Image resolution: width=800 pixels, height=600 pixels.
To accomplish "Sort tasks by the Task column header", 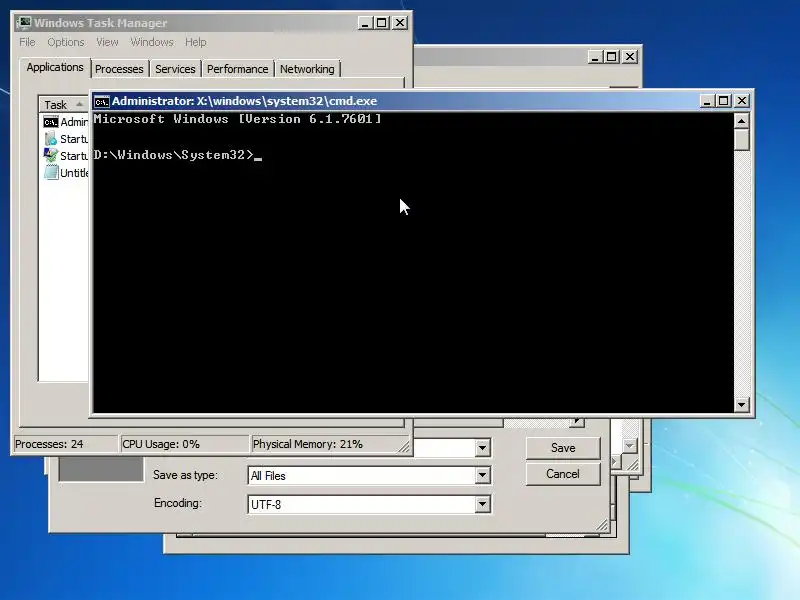I will (63, 105).
